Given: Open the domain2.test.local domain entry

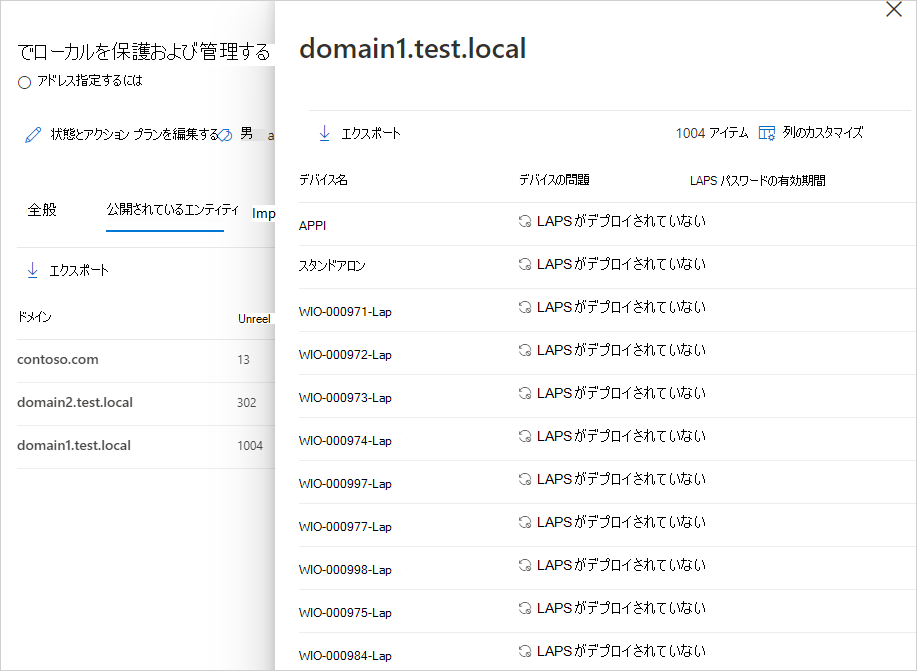Looking at the screenshot, I should coord(75,403).
